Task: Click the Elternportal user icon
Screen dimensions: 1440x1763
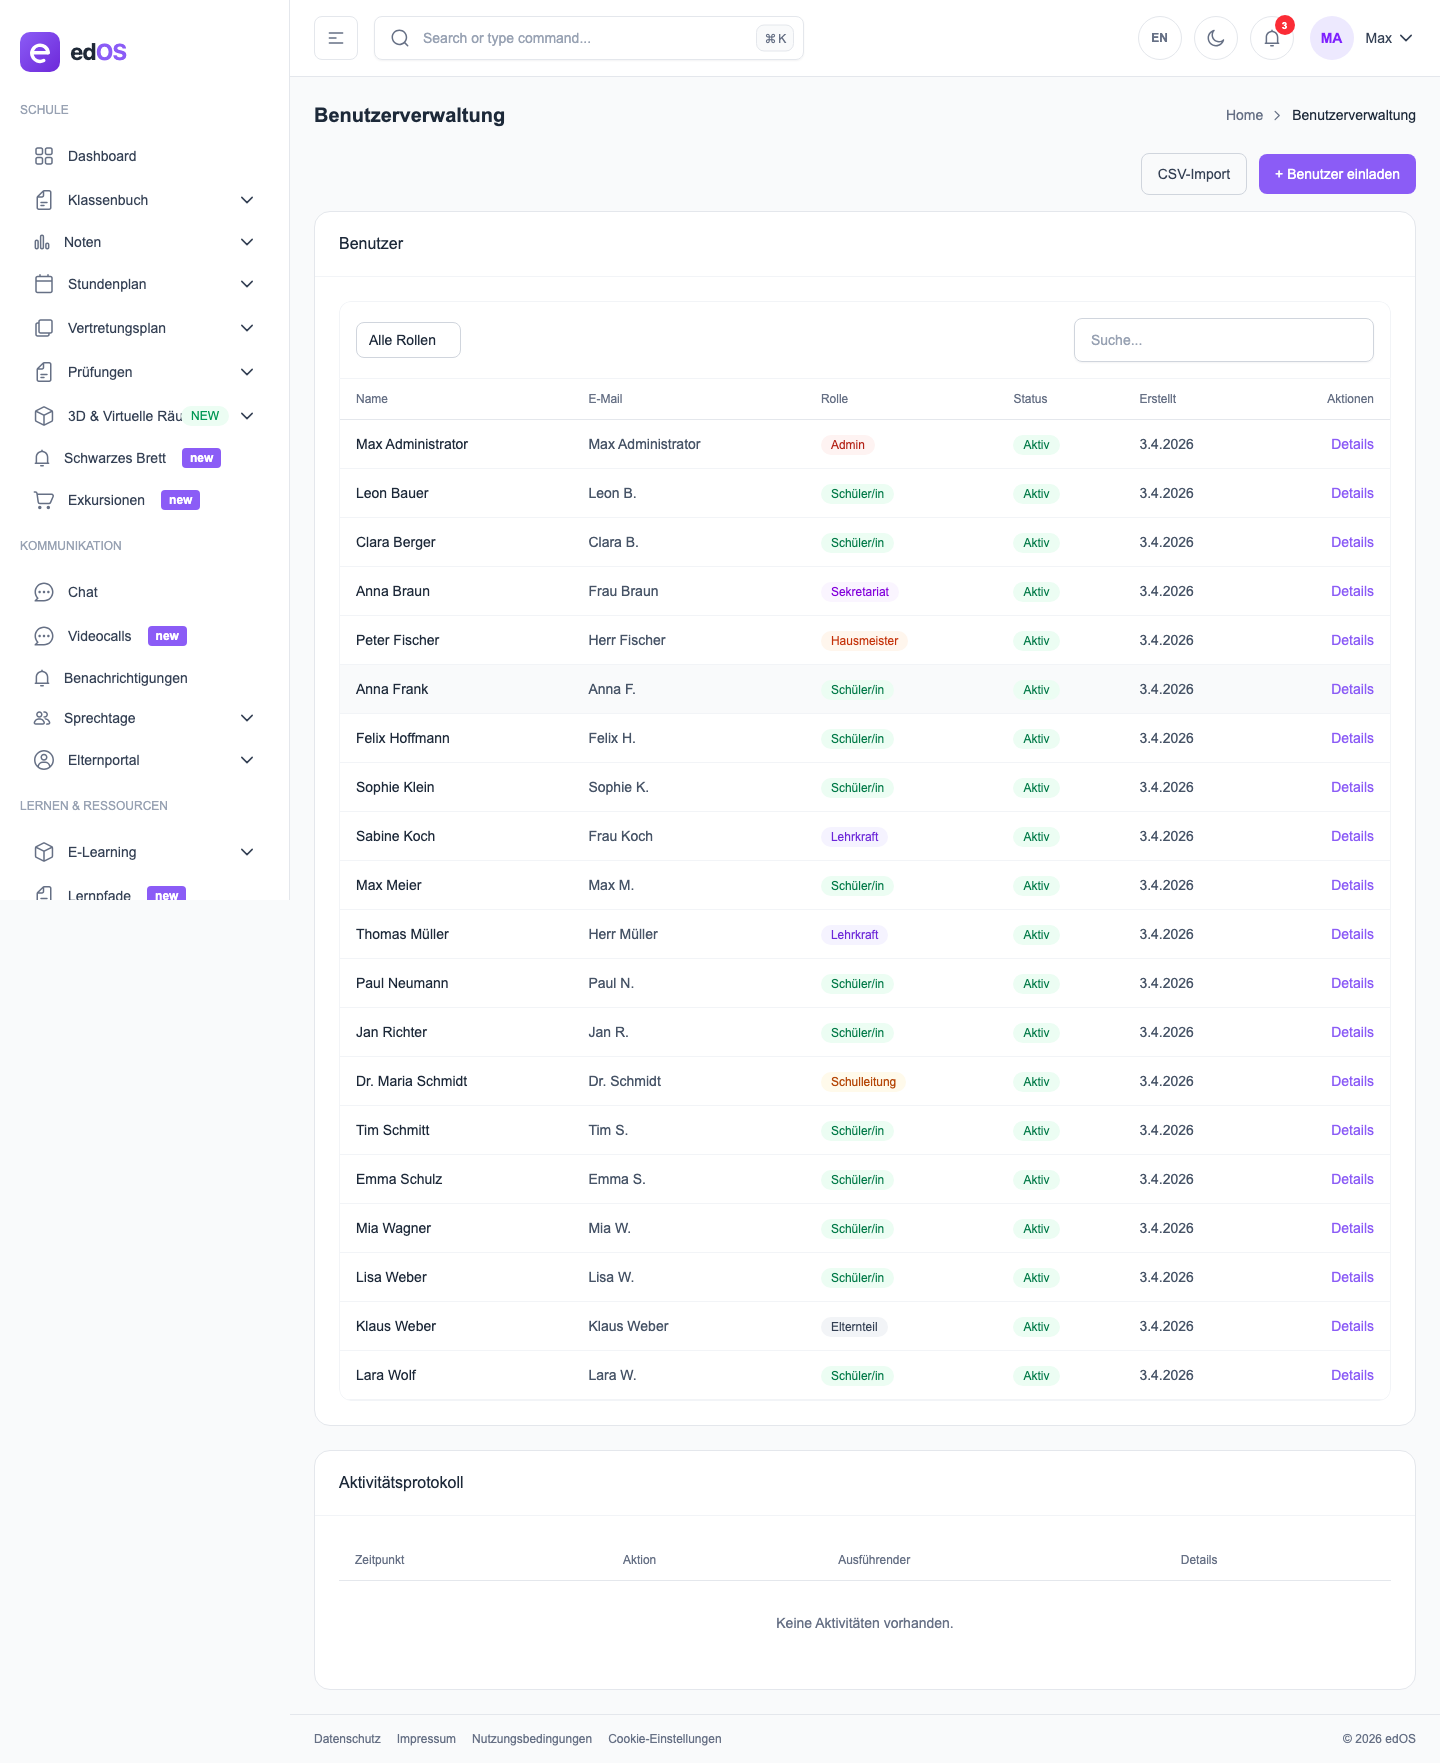Action: click(44, 760)
